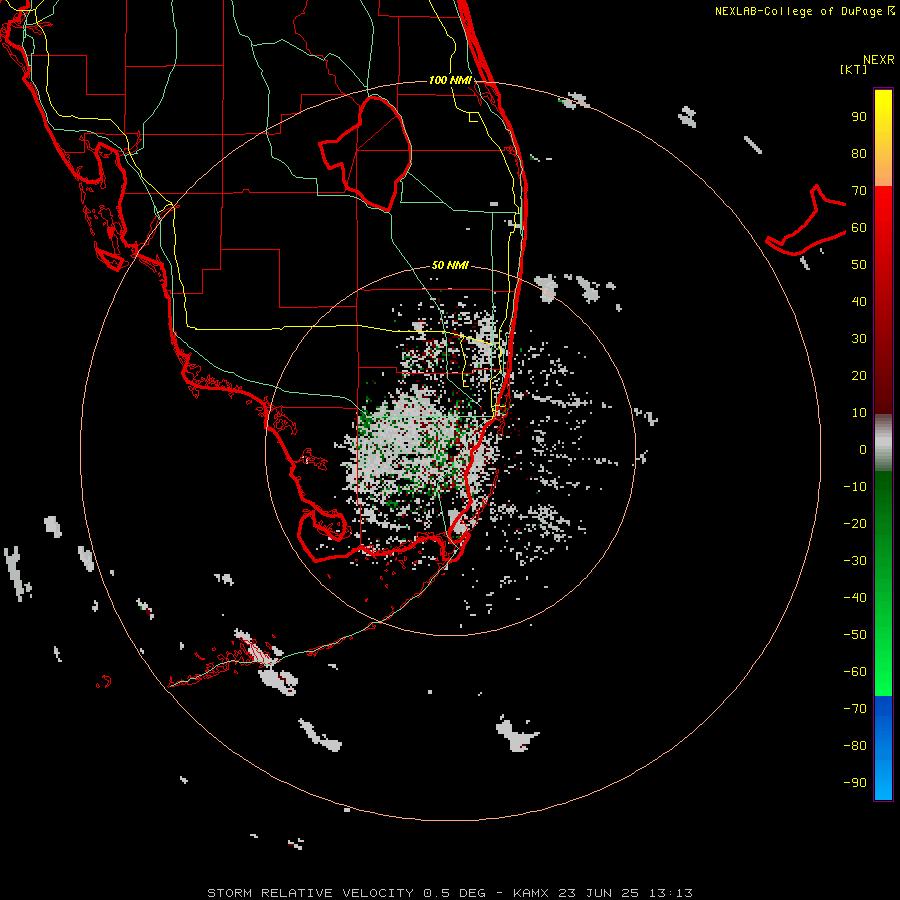Click the 90 value on velocity scale
900x900 pixels.
point(859,117)
